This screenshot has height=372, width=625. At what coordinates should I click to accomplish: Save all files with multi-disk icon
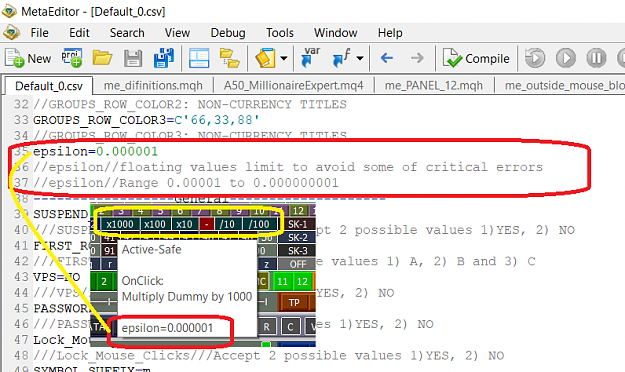tap(163, 58)
